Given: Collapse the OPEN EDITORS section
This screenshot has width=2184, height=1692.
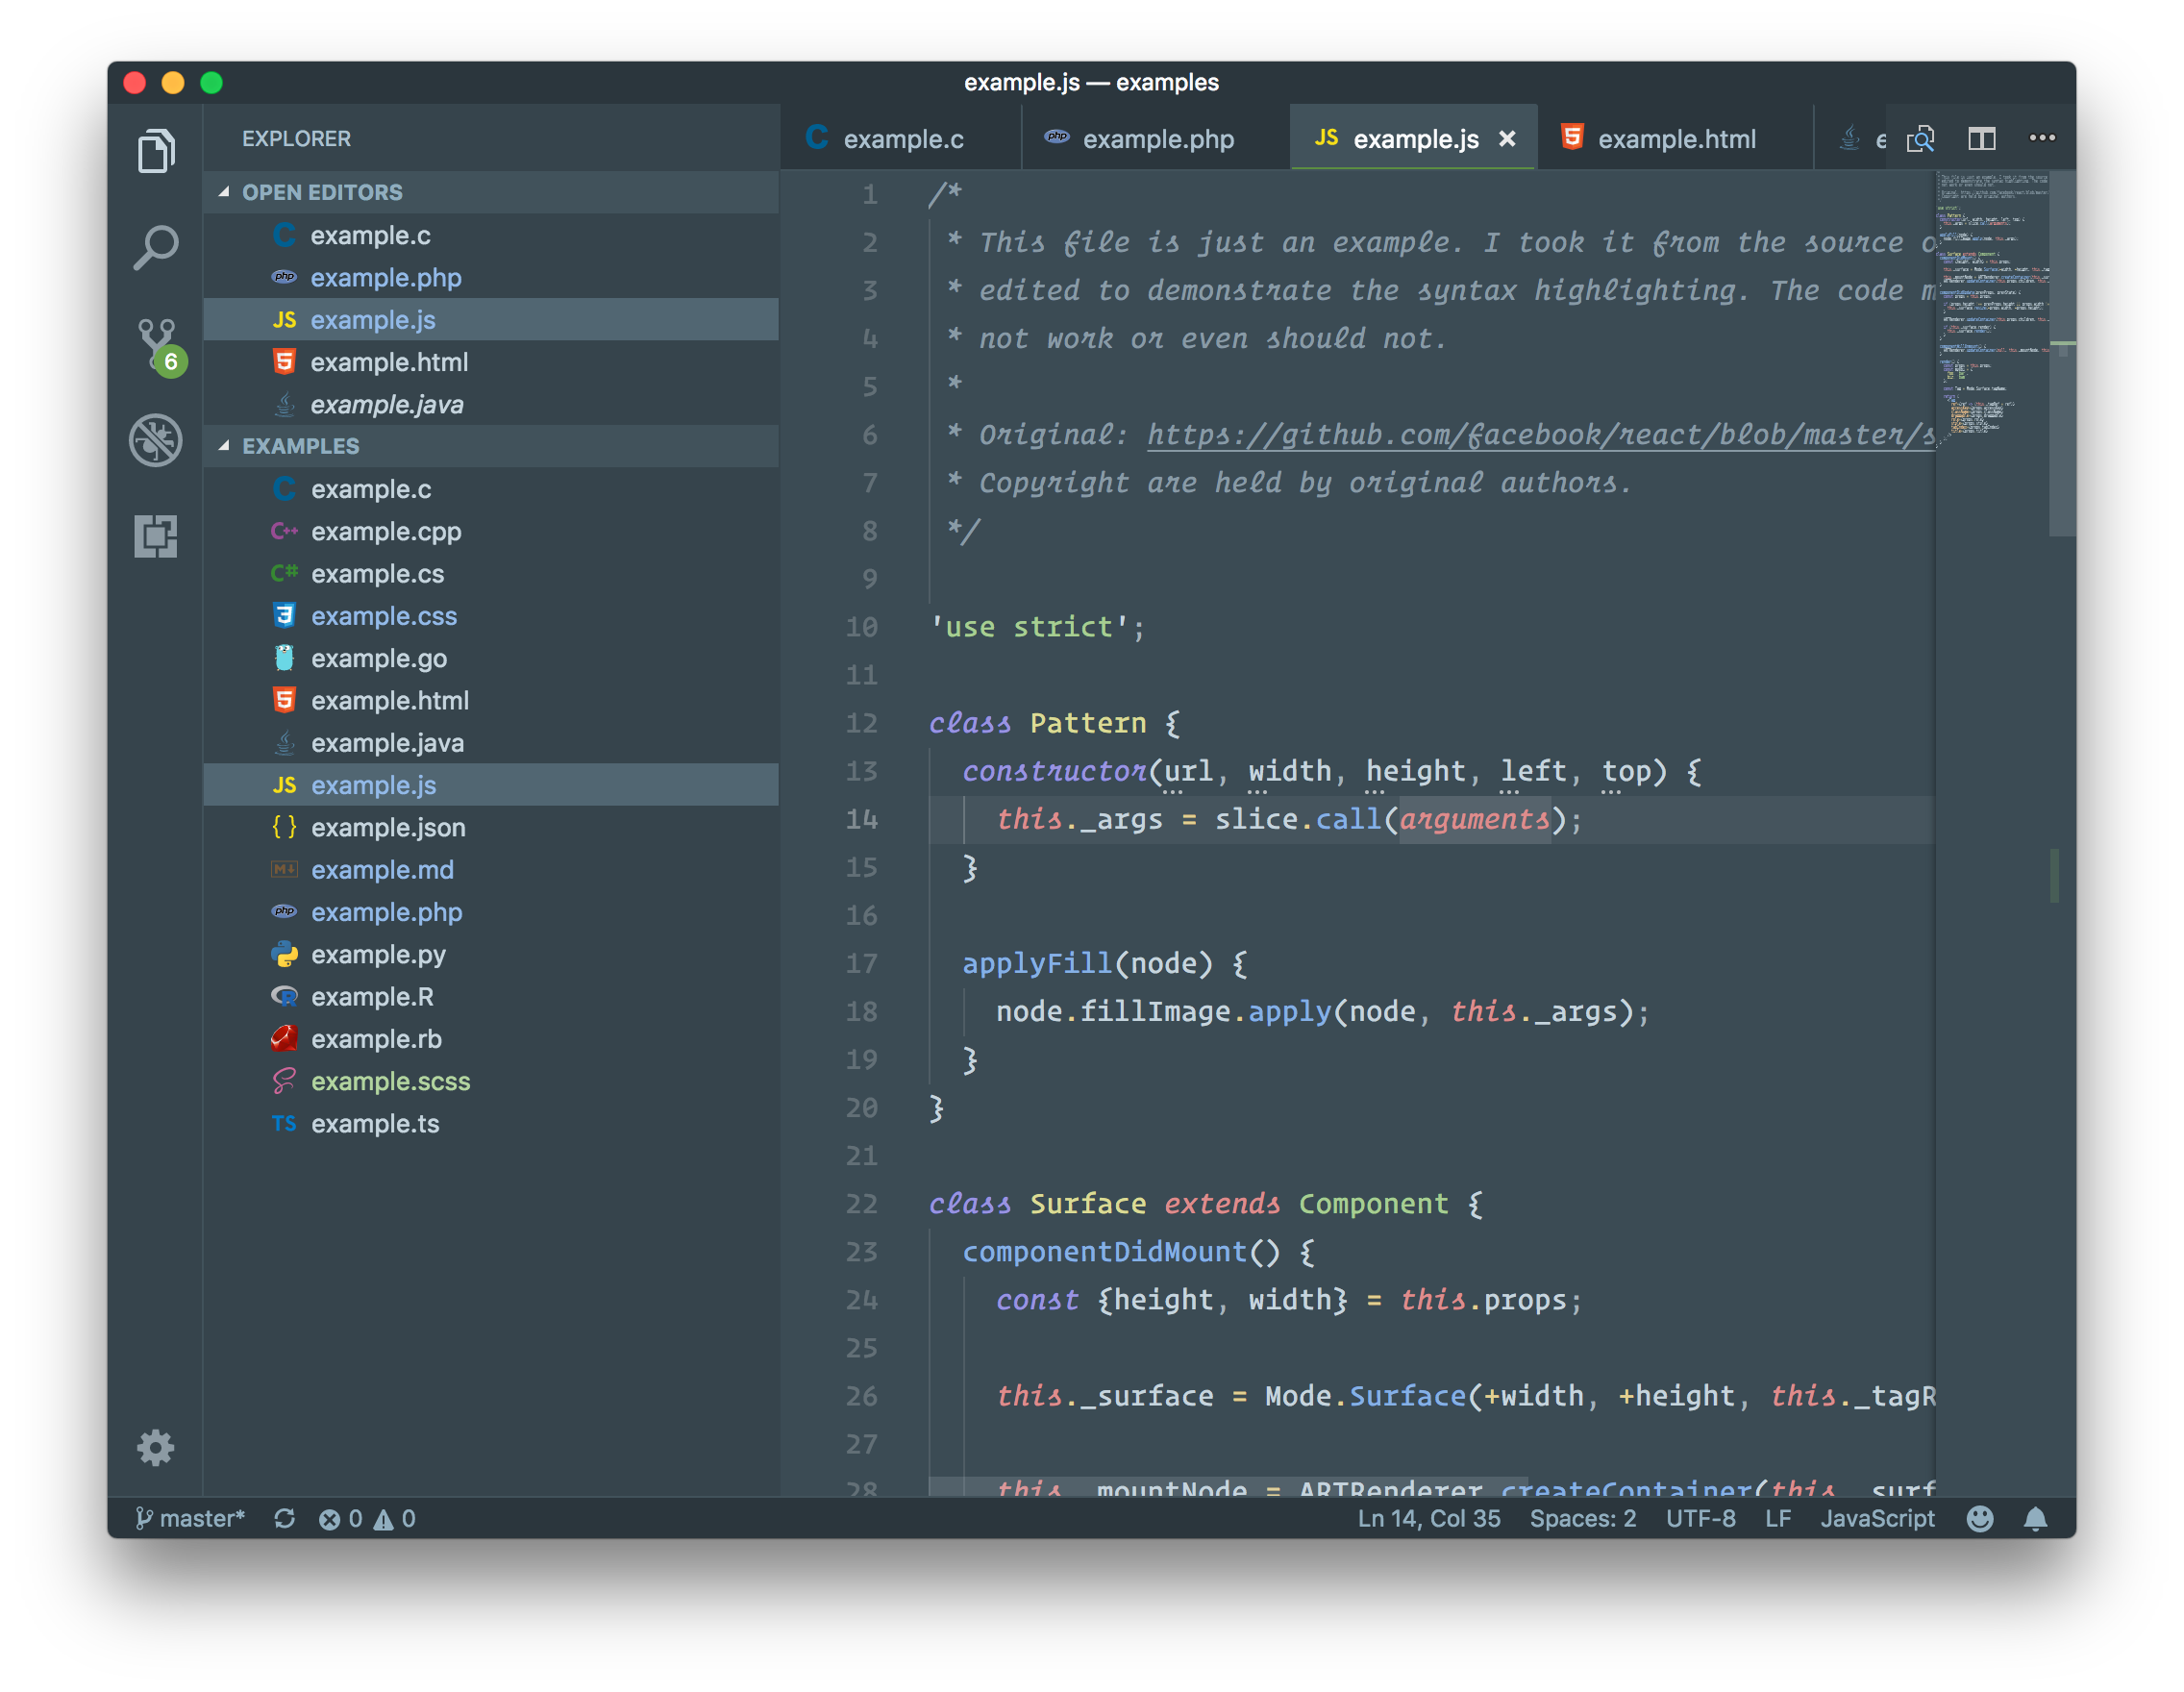Looking at the screenshot, I should (x=491, y=192).
